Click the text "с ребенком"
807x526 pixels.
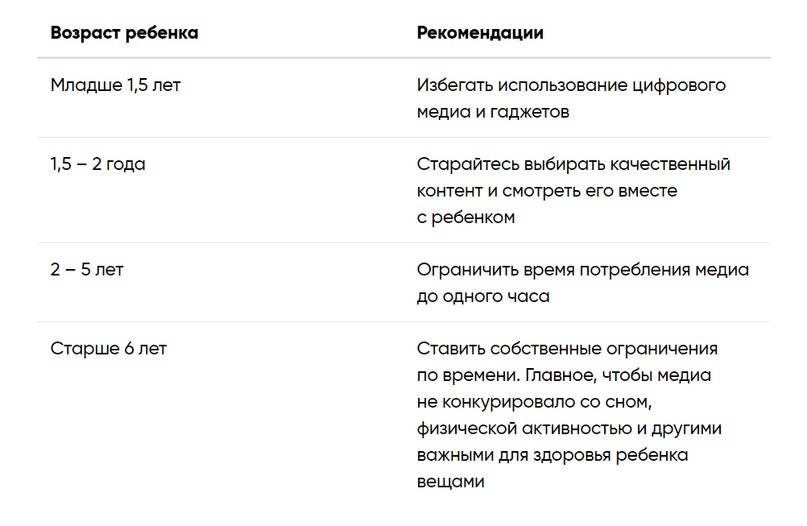(x=466, y=217)
